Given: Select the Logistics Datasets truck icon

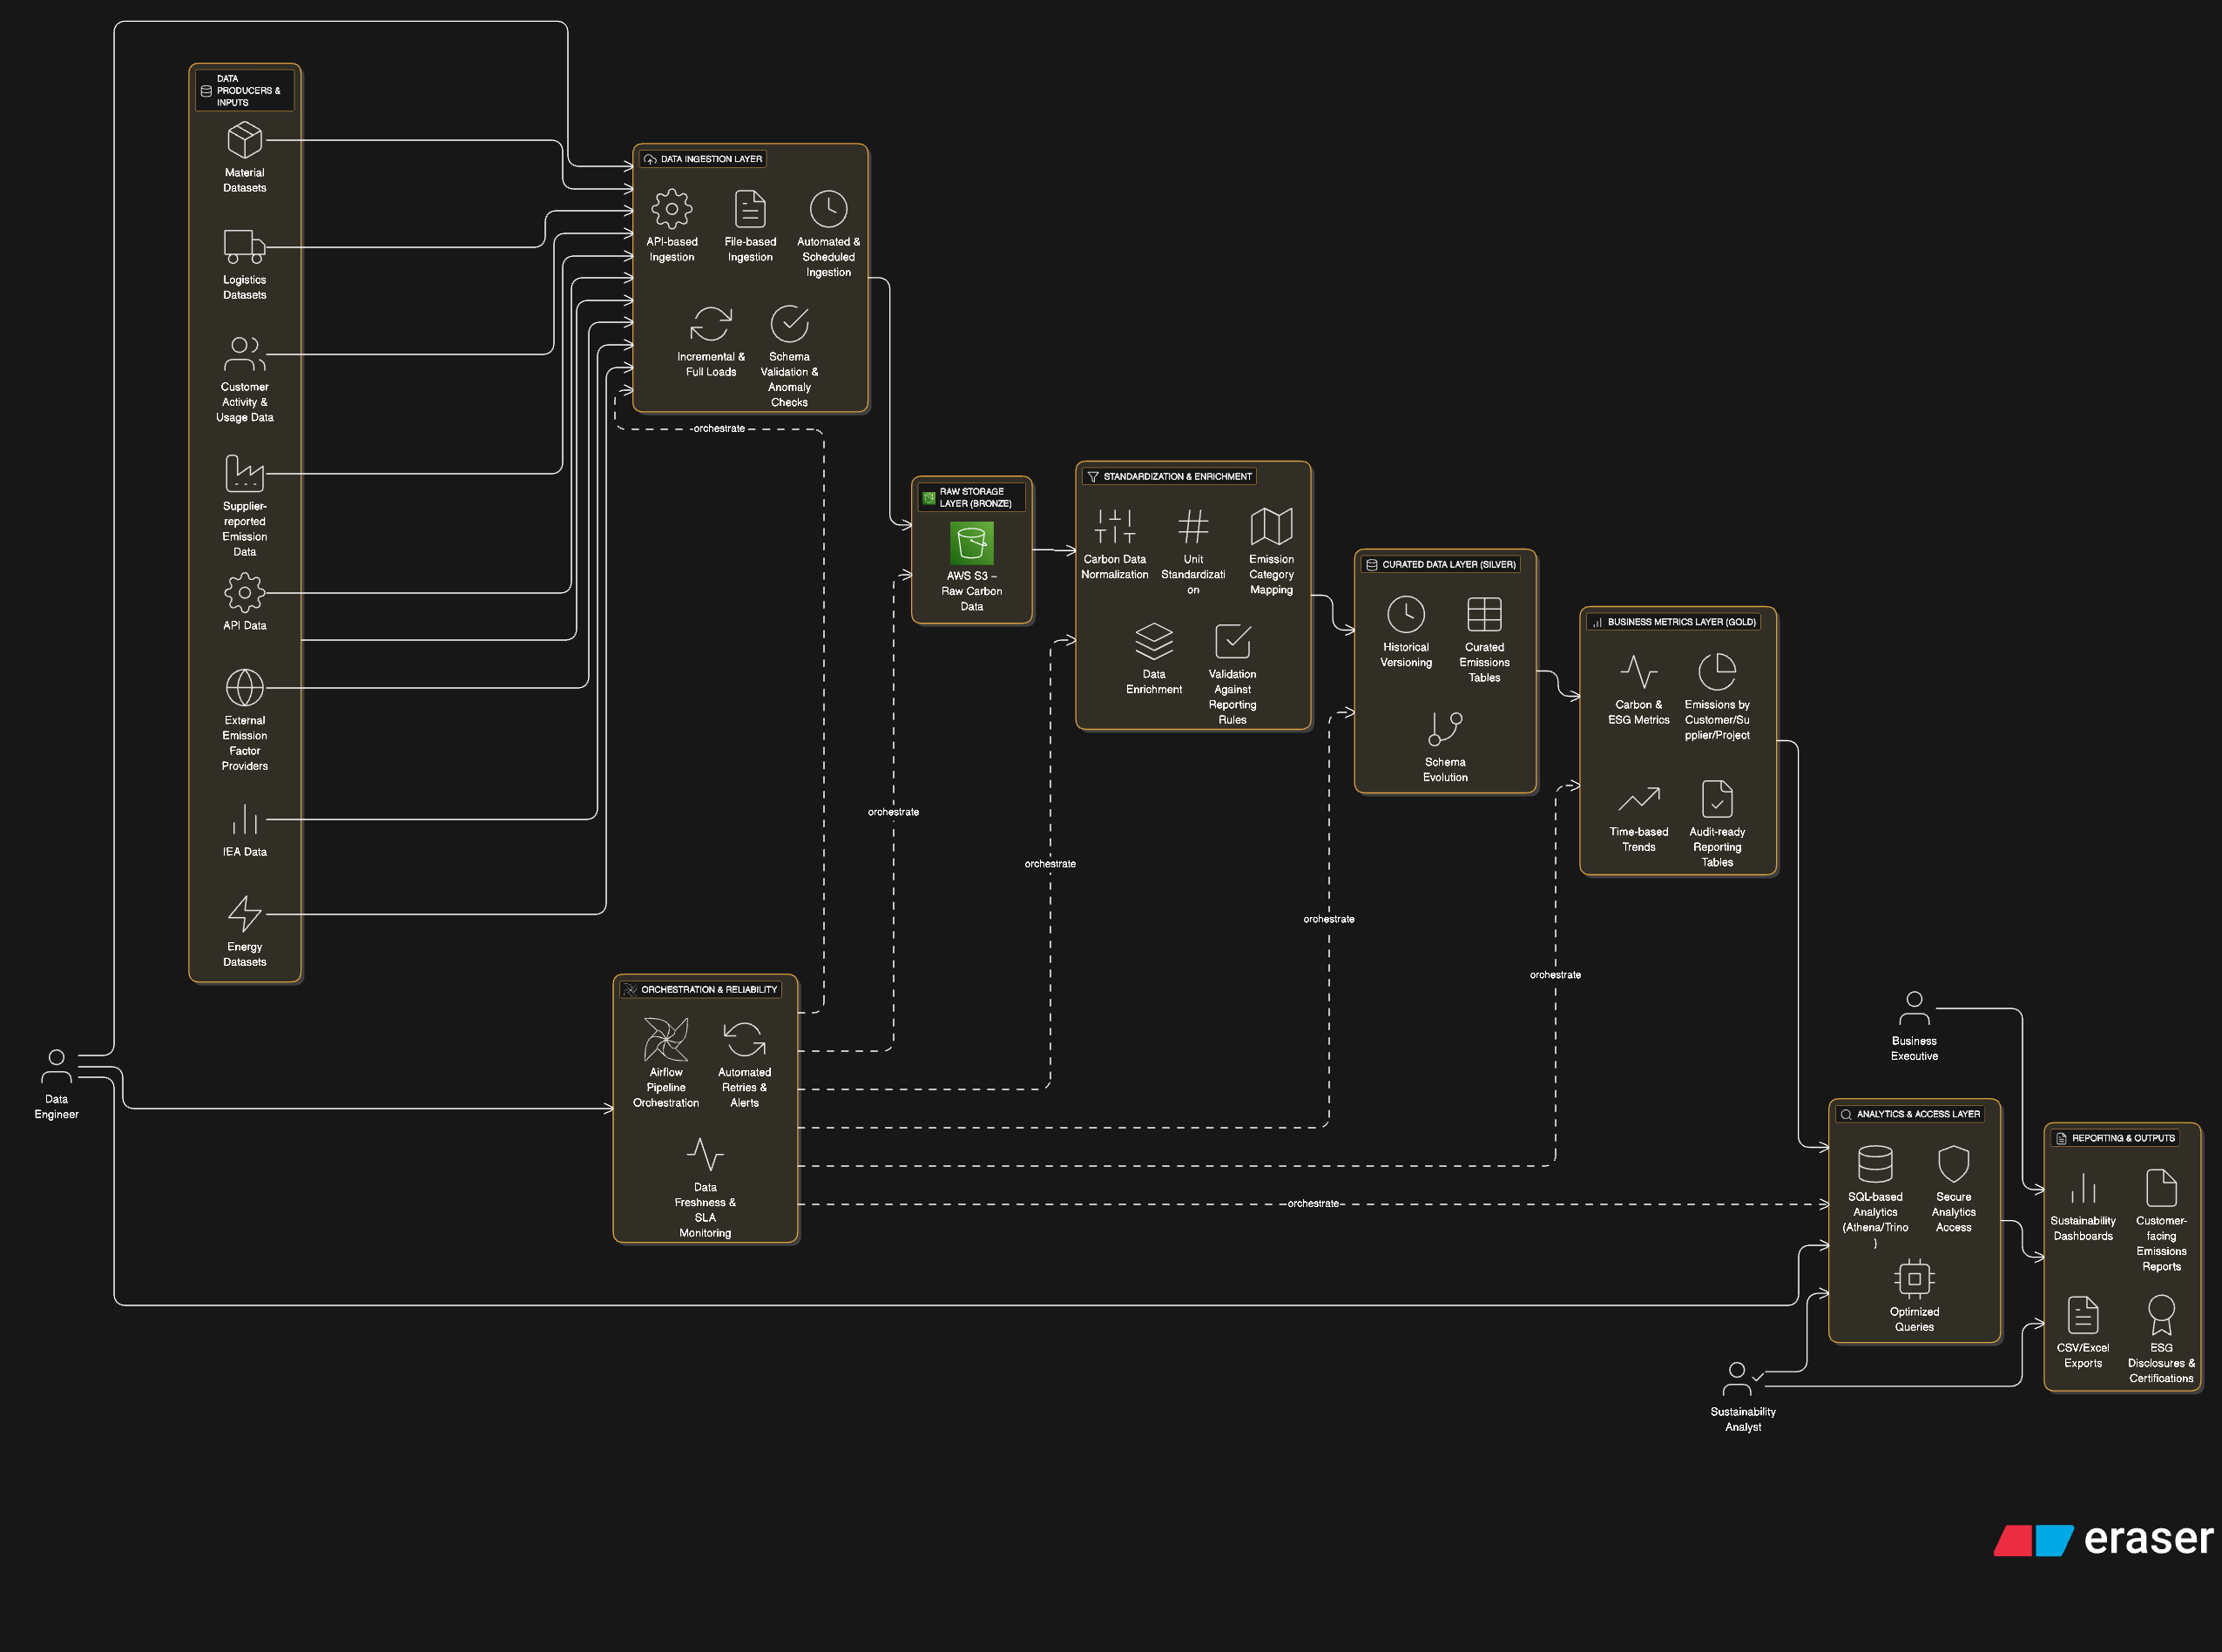Looking at the screenshot, I should click(244, 246).
